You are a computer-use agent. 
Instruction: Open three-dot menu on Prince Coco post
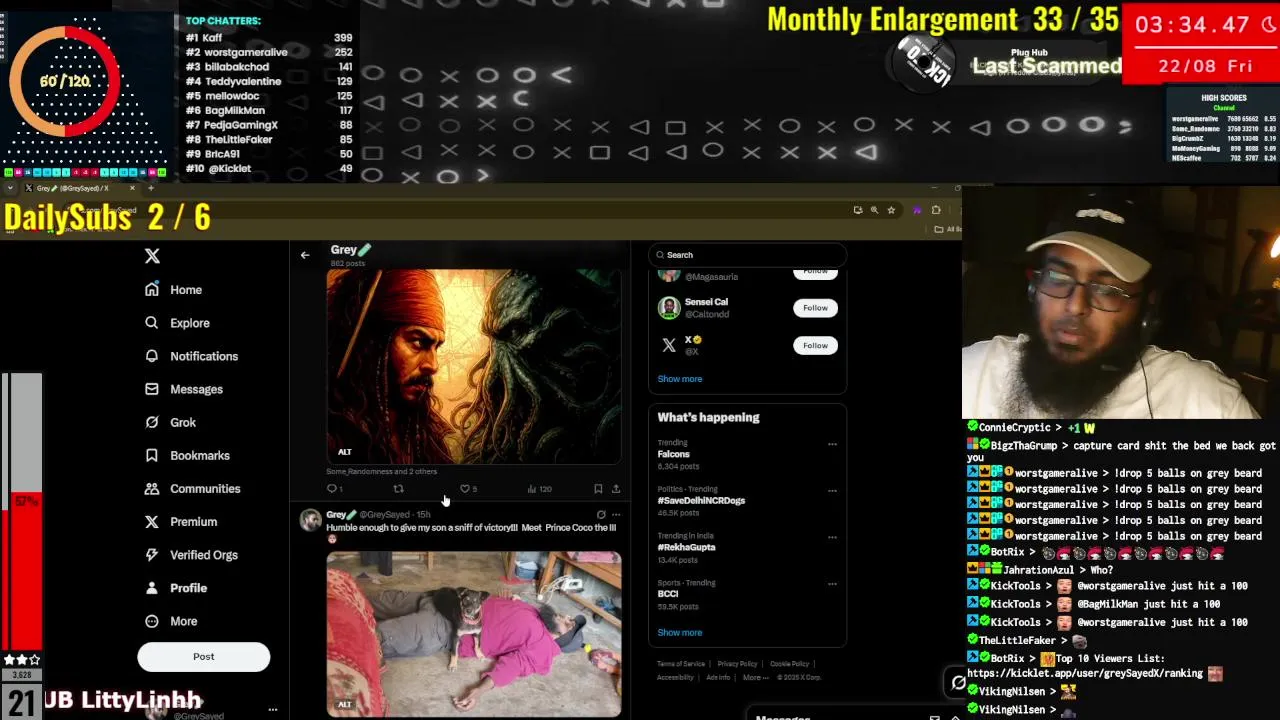point(616,515)
